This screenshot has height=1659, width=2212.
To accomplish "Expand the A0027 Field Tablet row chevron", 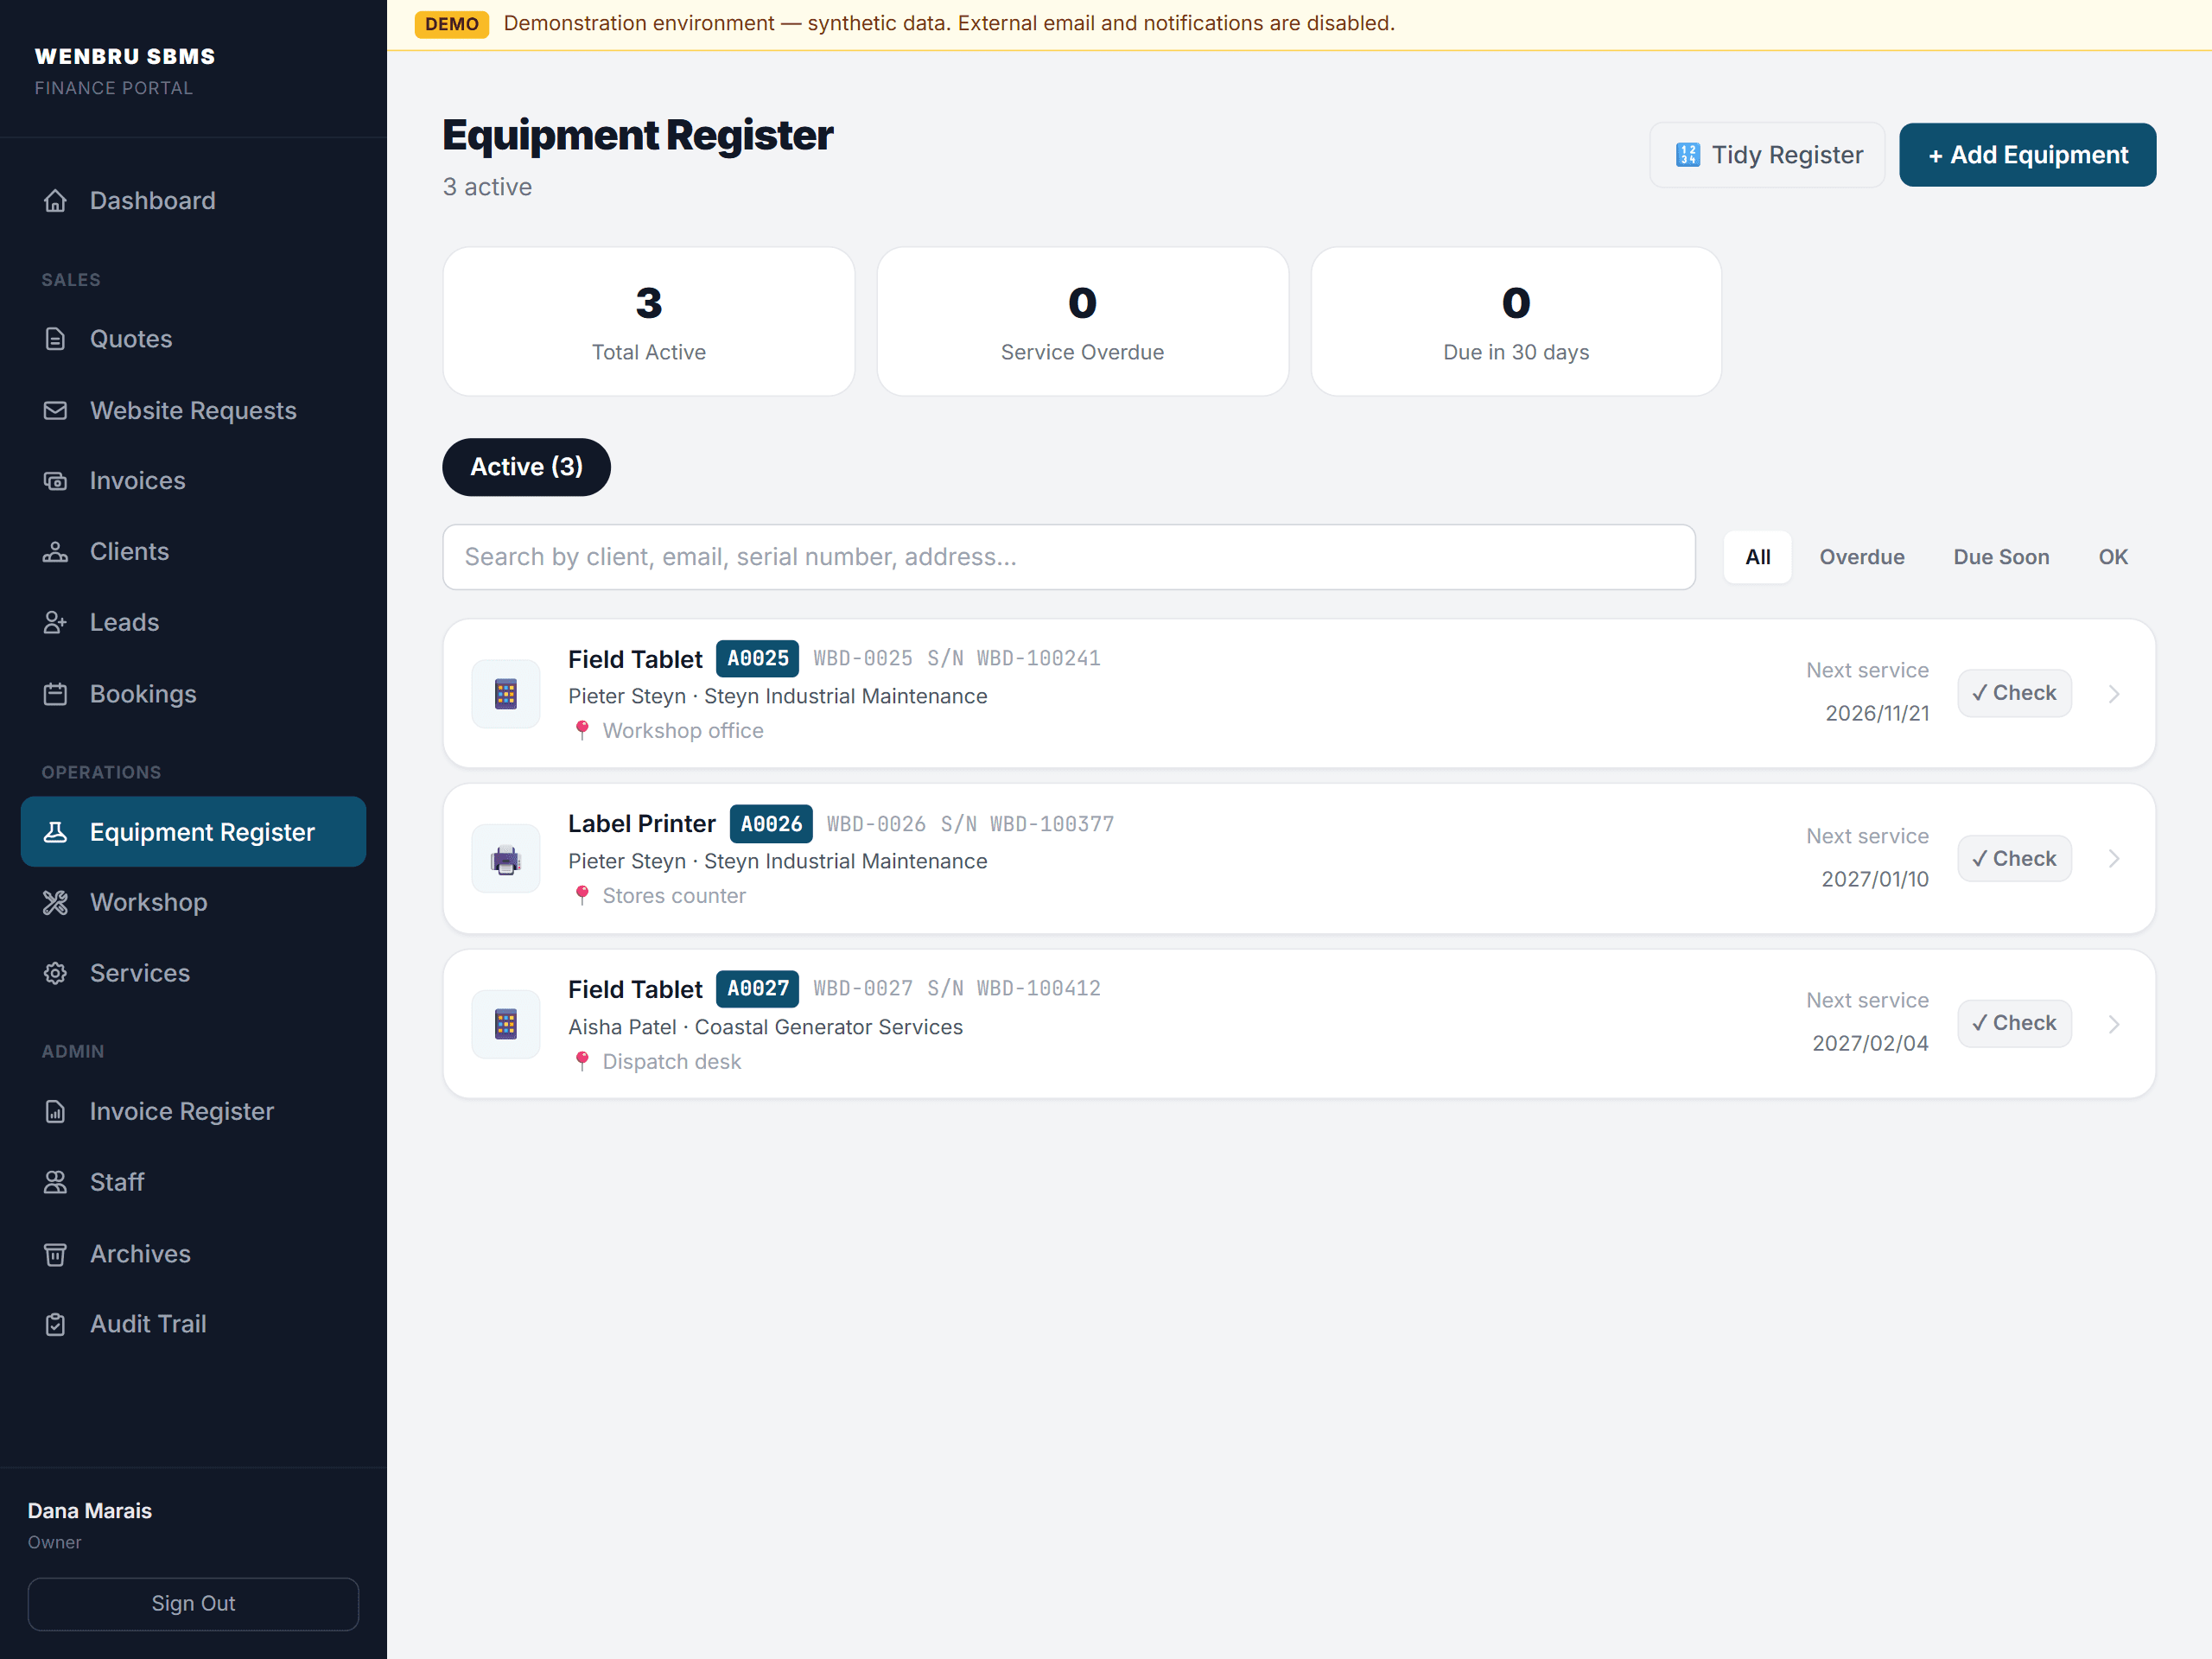I will point(2113,1023).
